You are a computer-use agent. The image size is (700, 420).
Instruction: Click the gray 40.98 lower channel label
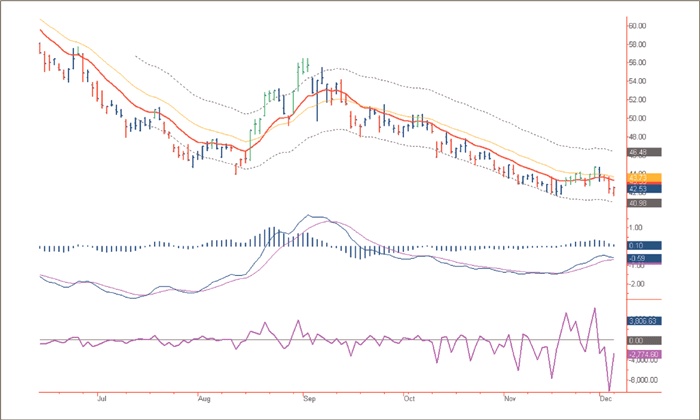tap(639, 204)
